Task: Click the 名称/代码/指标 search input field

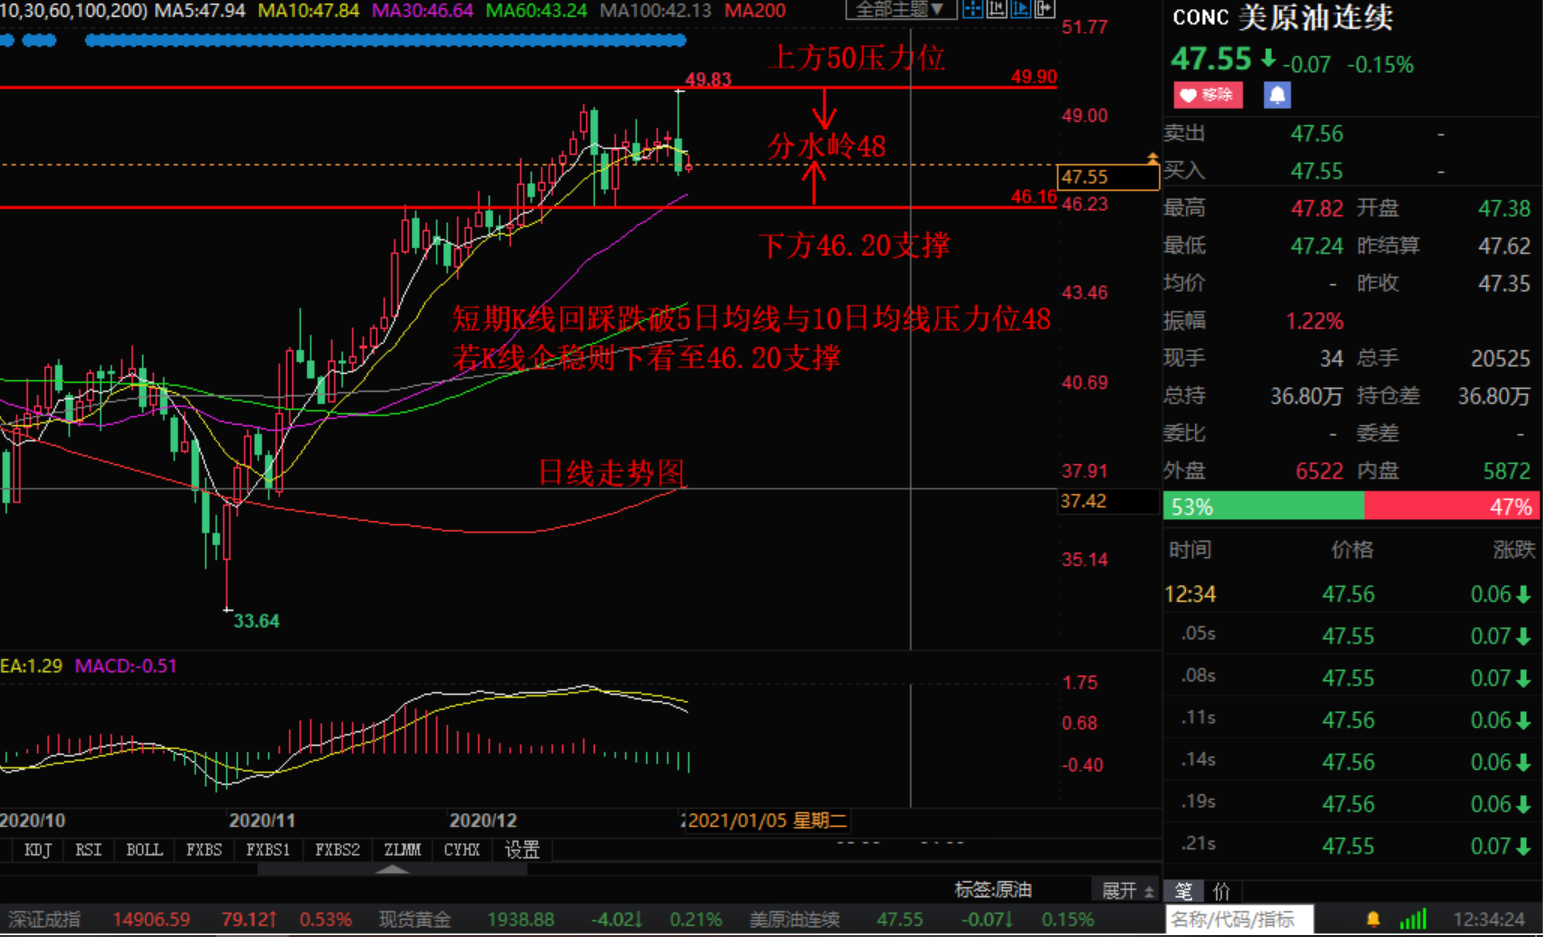Action: [1240, 919]
